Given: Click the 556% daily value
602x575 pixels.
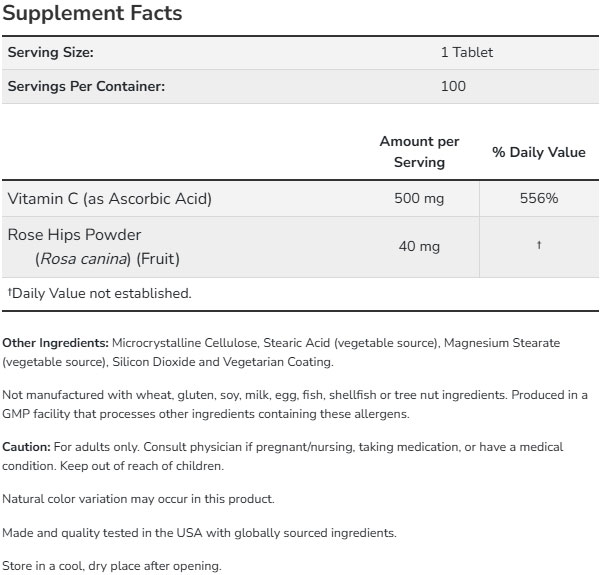Looking at the screenshot, I should point(538,198).
